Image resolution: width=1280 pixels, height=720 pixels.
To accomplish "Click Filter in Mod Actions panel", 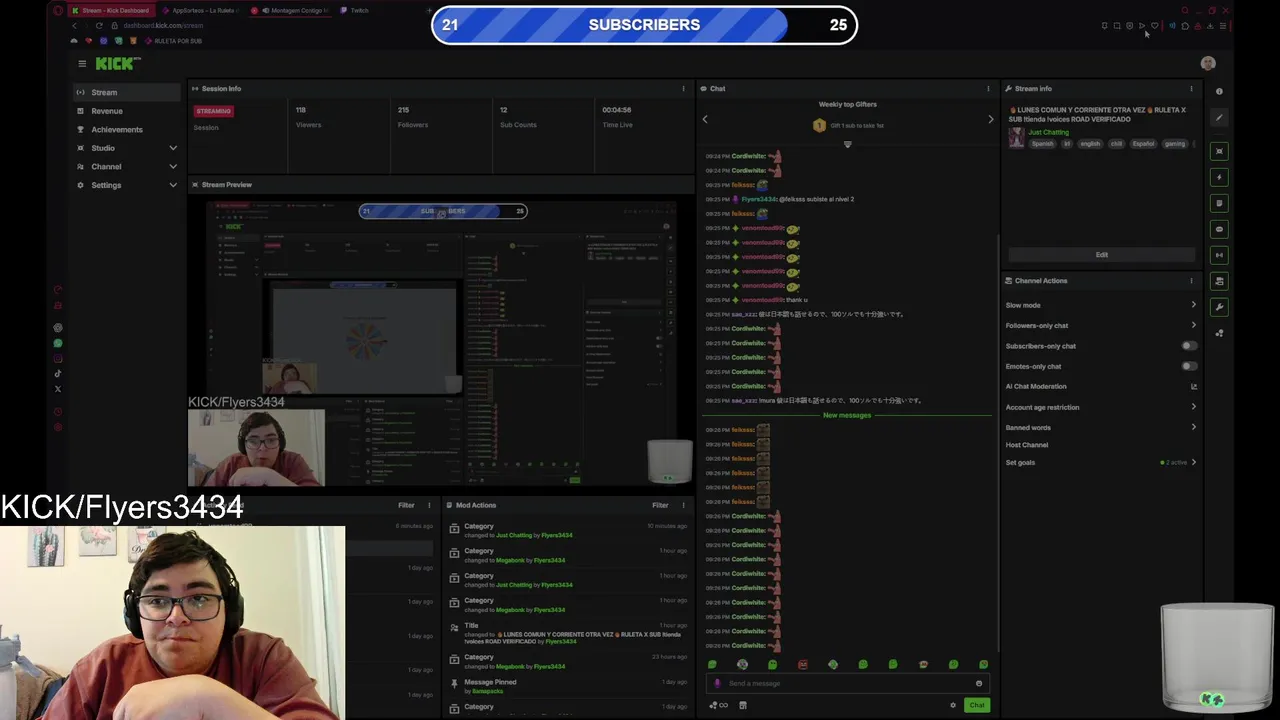I will click(660, 505).
